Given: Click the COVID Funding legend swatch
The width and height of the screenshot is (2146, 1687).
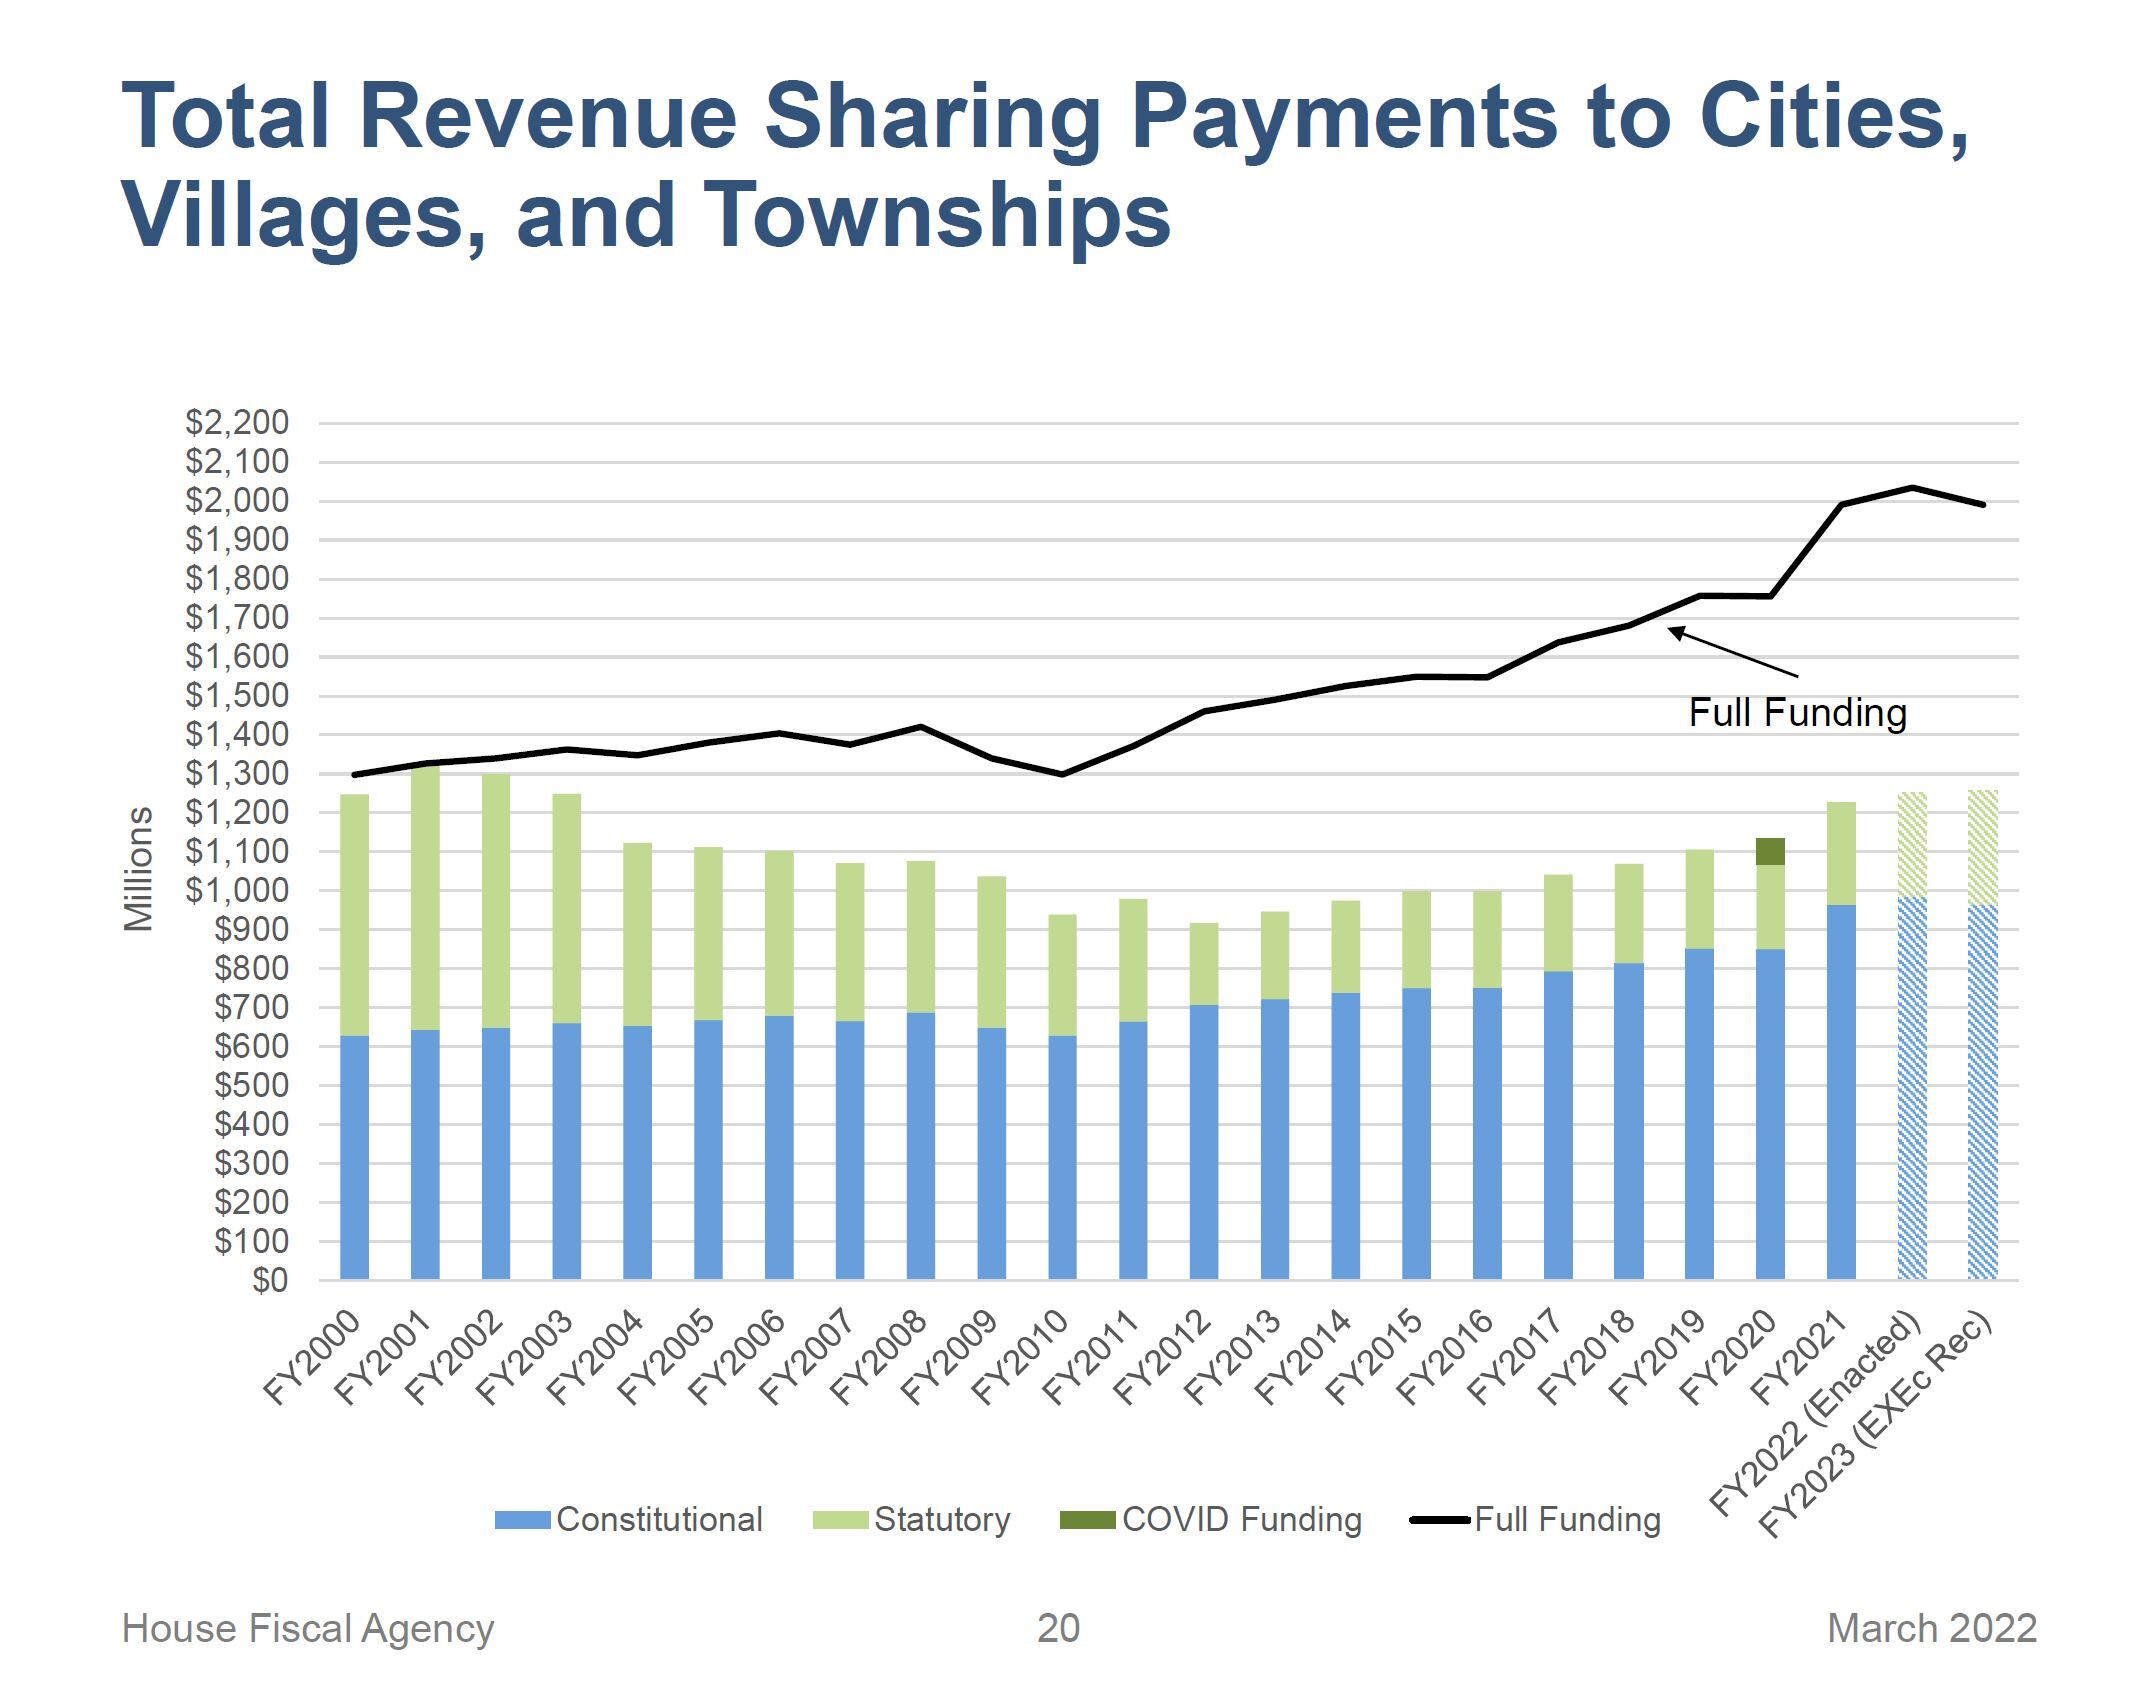Looking at the screenshot, I should click(1087, 1520).
